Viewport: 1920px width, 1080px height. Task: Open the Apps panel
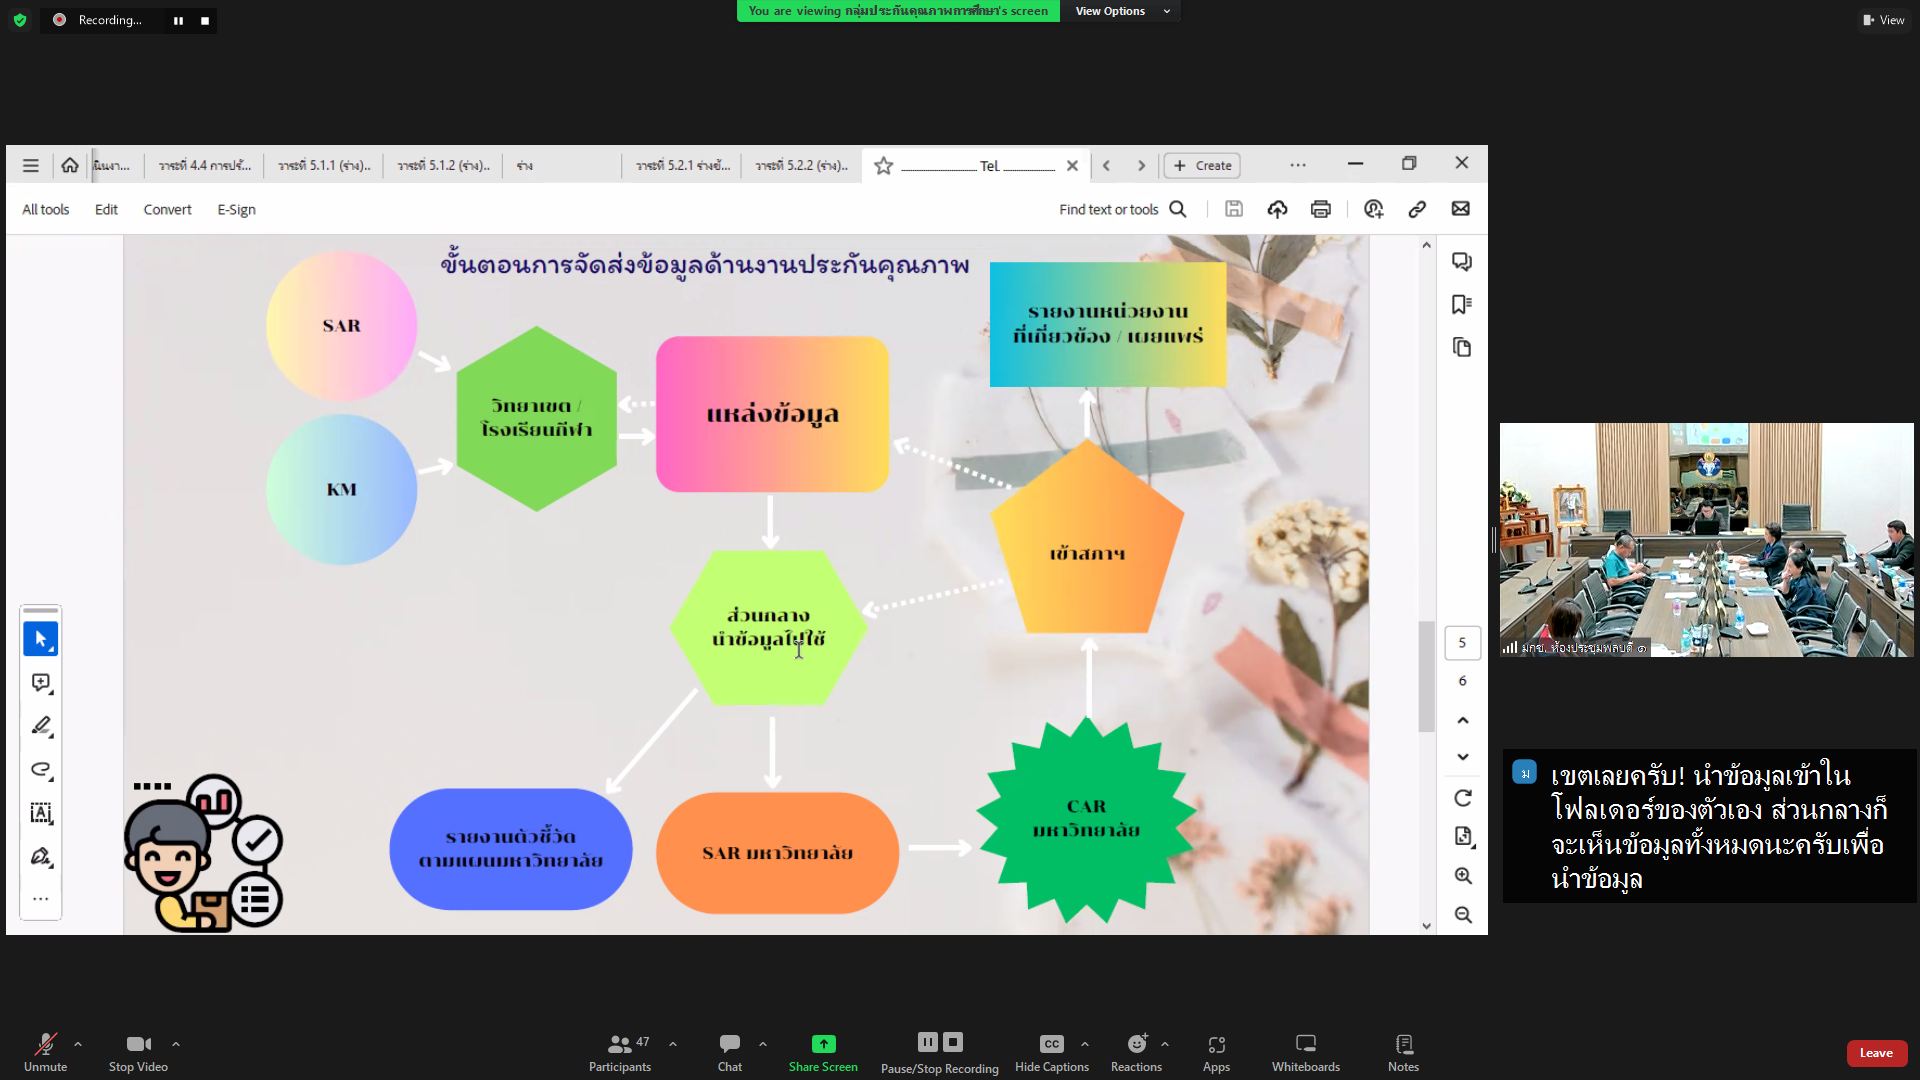(x=1216, y=1052)
